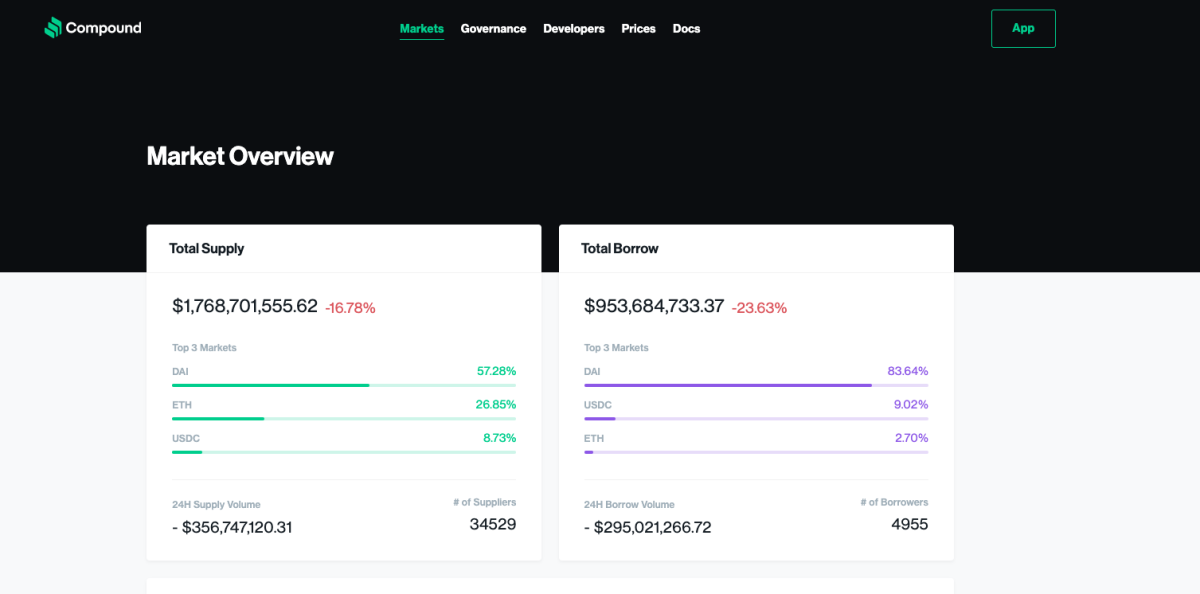Image resolution: width=1200 pixels, height=594 pixels.
Task: Select the Total Borrow card header
Action: pyautogui.click(x=619, y=249)
